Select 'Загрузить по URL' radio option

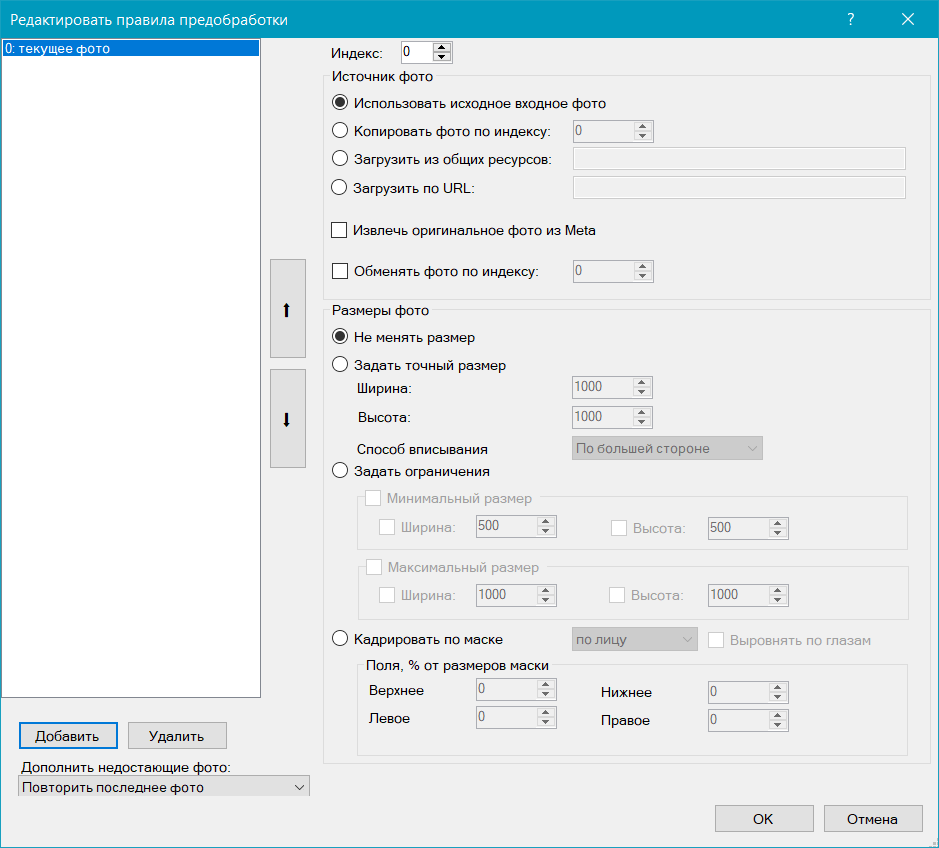click(340, 187)
